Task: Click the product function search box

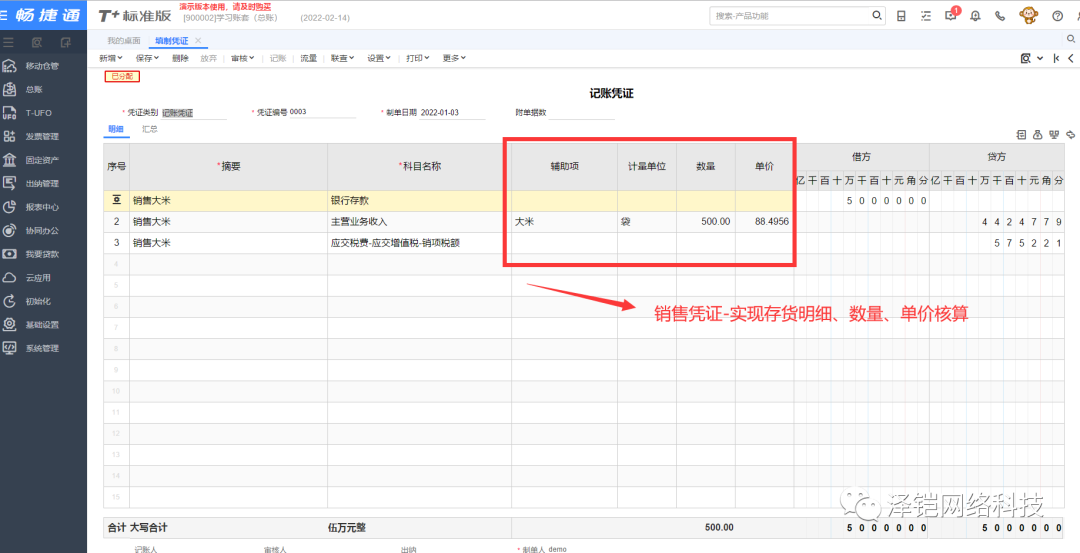Action: [790, 16]
